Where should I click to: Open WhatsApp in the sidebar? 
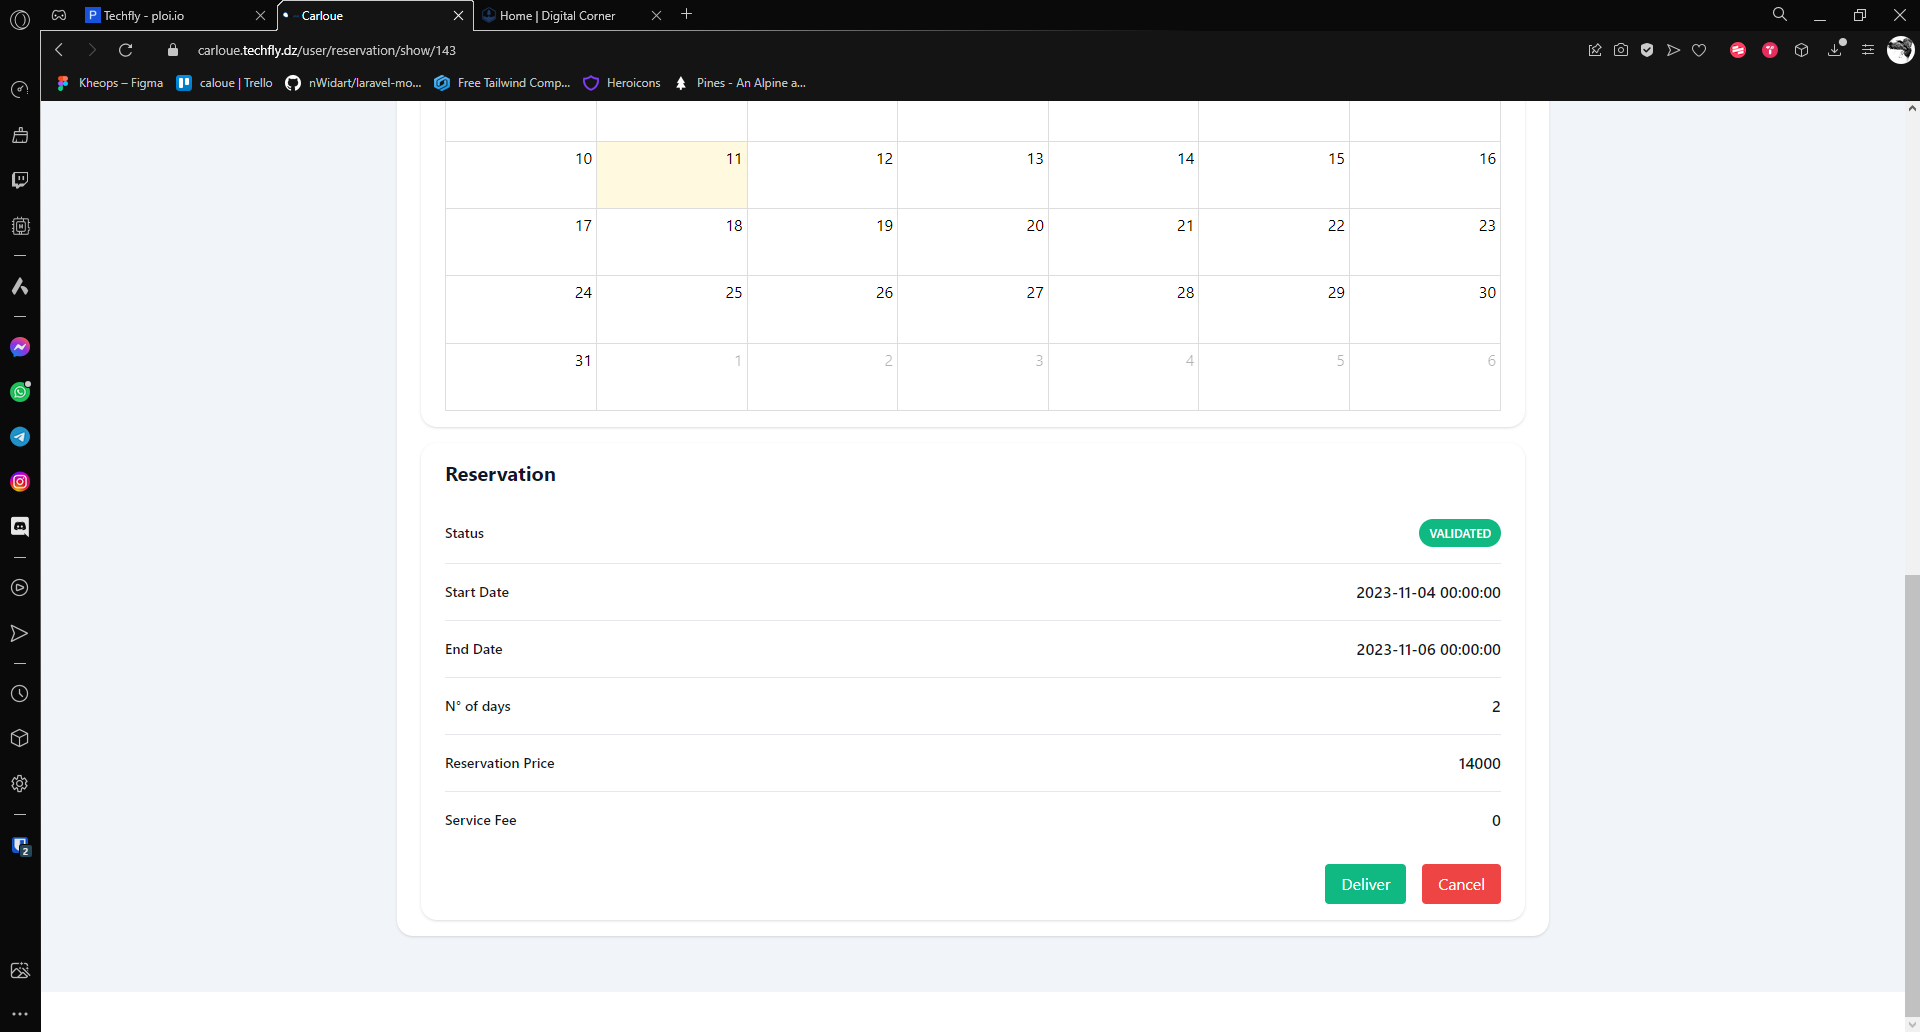[x=20, y=392]
